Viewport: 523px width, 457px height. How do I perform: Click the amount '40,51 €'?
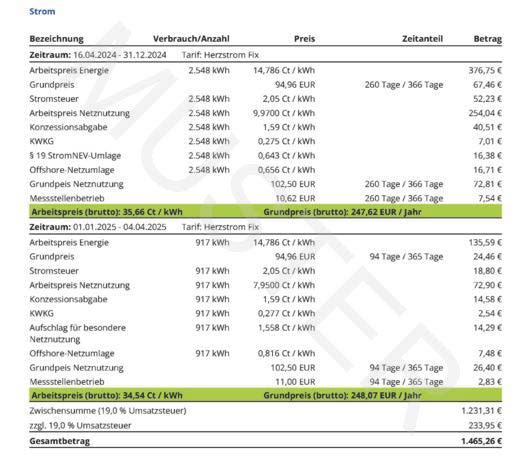[x=487, y=127]
